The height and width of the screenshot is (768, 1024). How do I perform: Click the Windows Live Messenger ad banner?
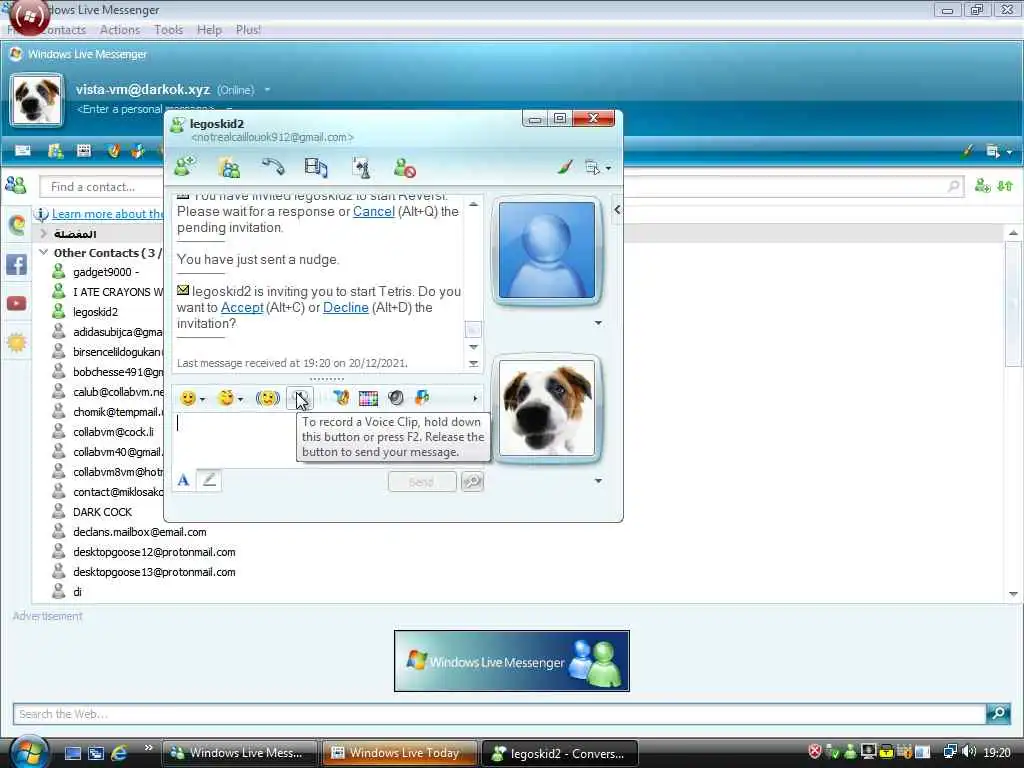511,661
